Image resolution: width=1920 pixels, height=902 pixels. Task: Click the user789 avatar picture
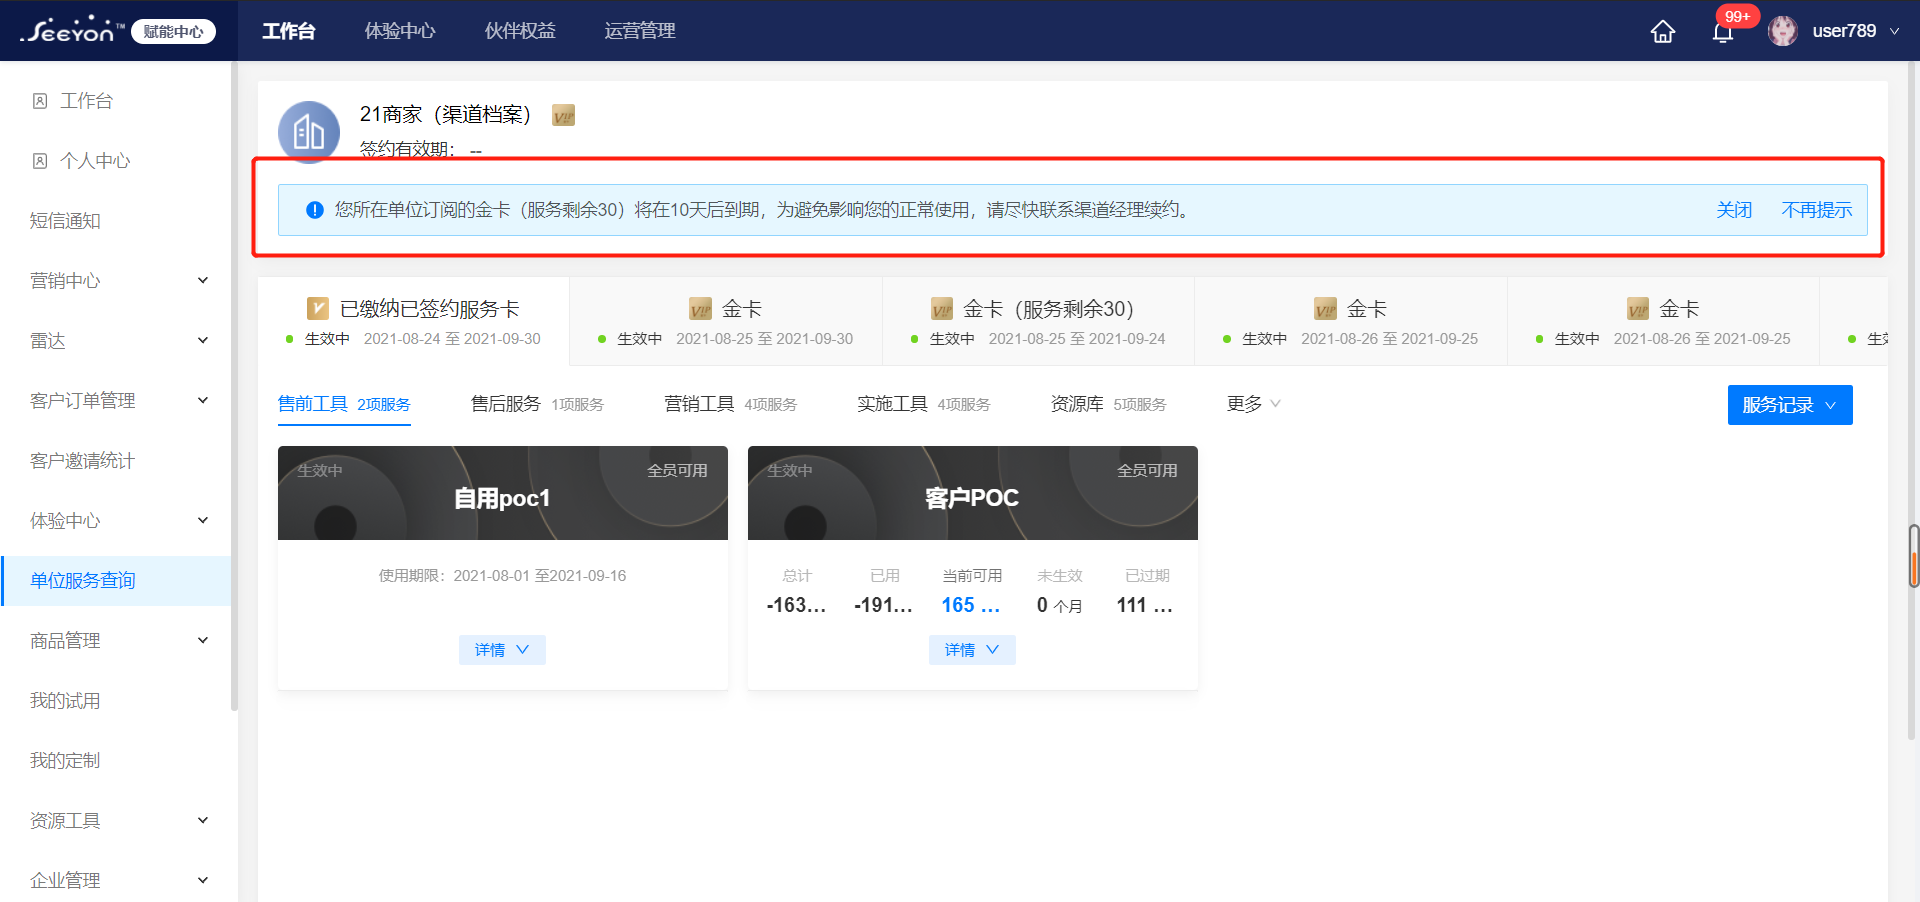pos(1782,31)
